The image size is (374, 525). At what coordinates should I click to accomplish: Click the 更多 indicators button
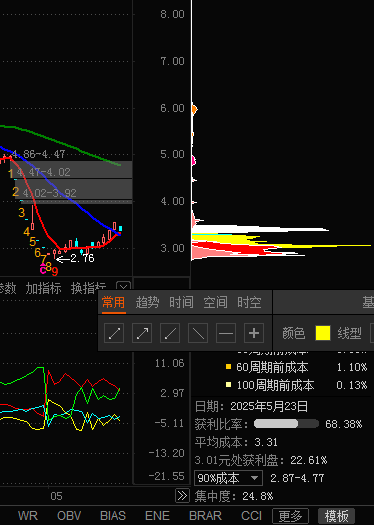pyautogui.click(x=290, y=516)
